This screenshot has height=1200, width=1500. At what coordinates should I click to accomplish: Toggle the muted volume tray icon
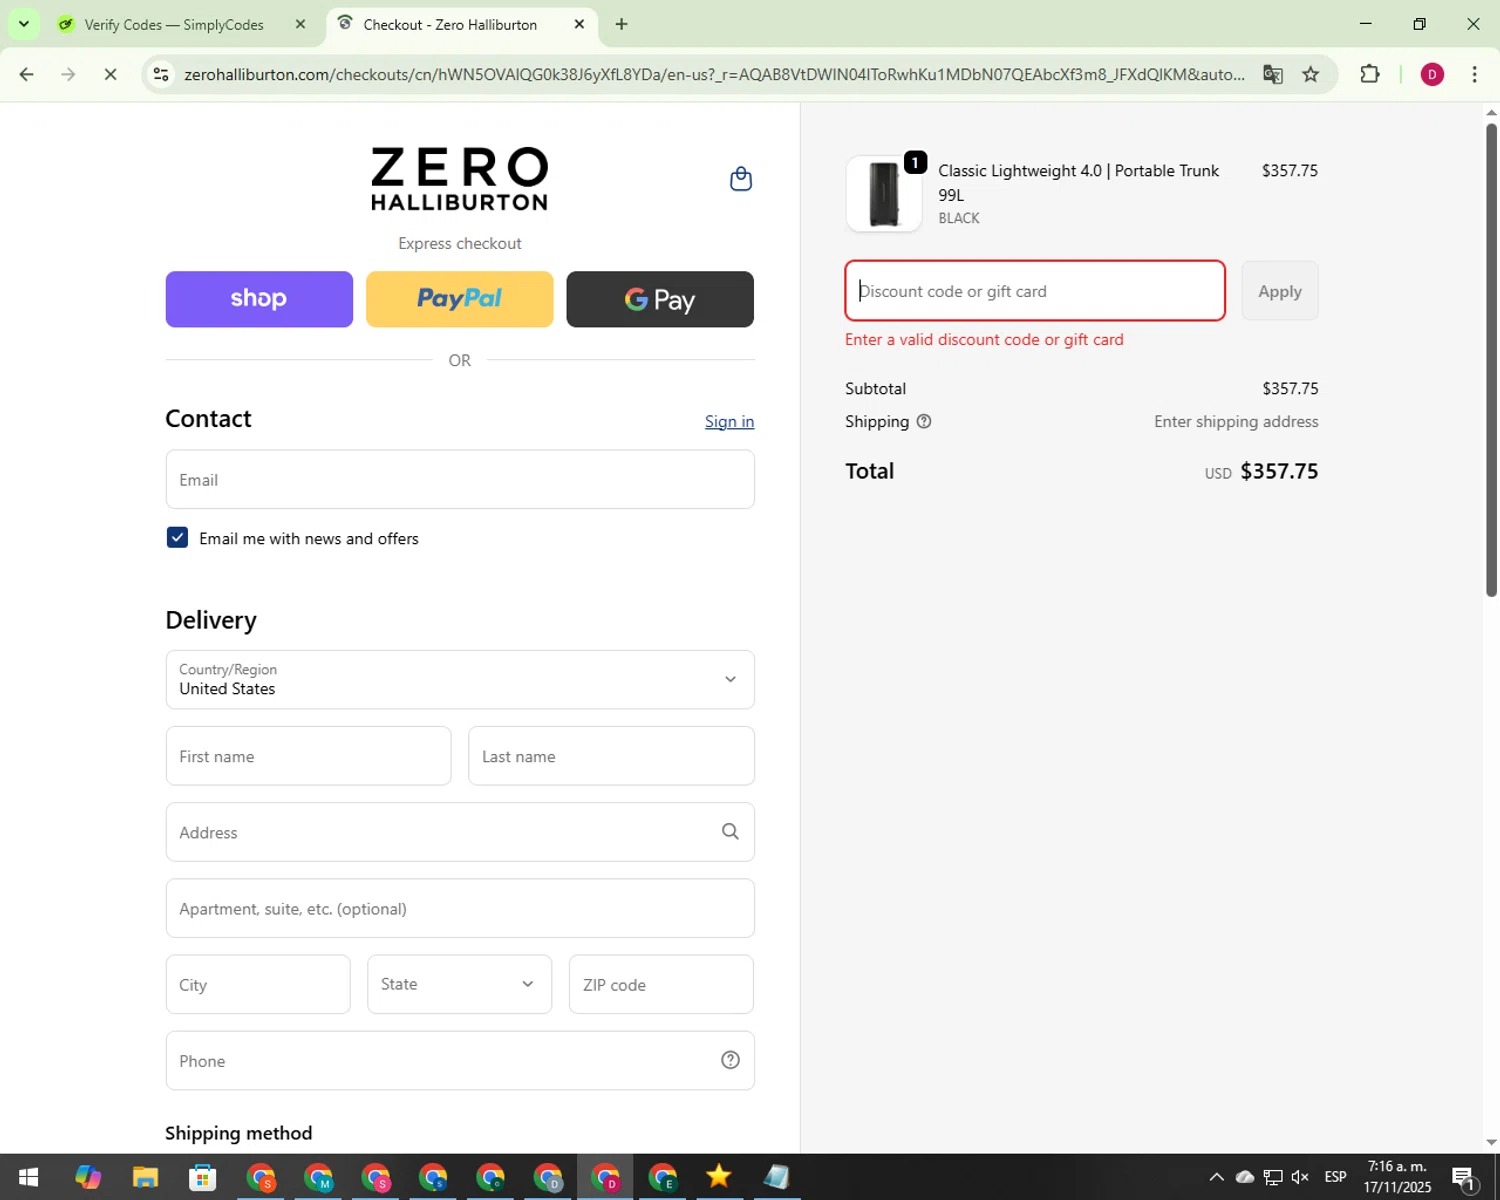[1300, 1177]
